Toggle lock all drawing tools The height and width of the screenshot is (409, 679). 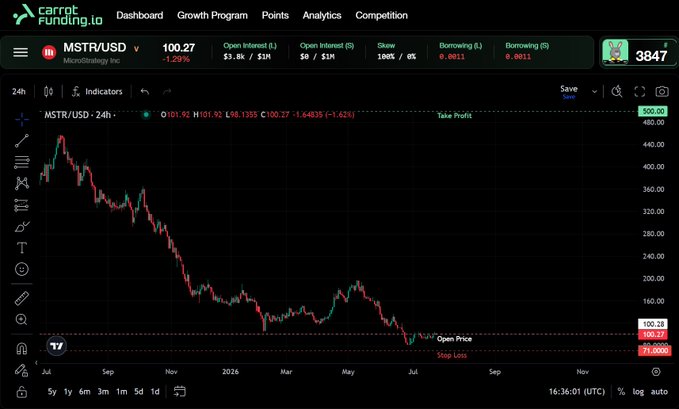(22, 392)
